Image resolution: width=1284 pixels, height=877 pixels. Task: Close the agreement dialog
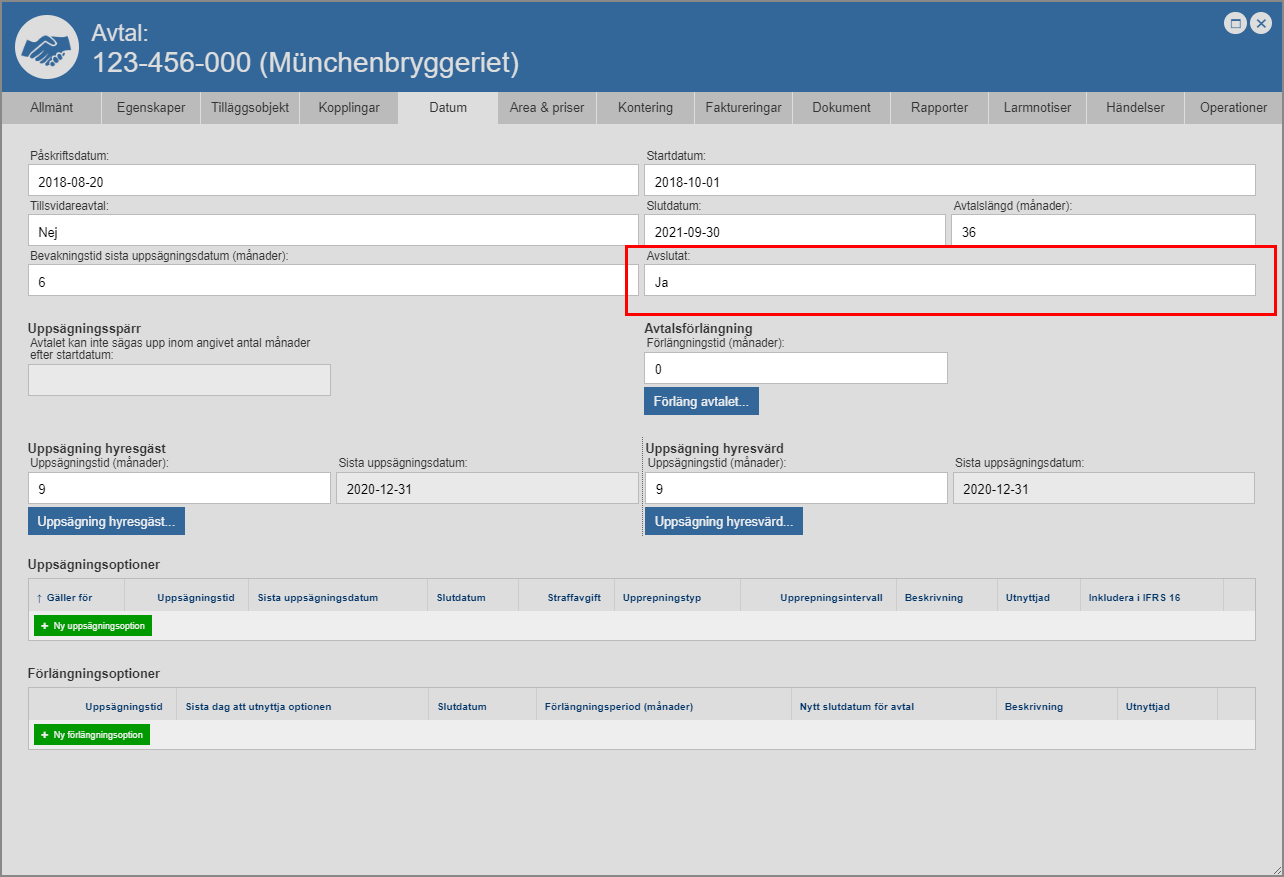1261,23
